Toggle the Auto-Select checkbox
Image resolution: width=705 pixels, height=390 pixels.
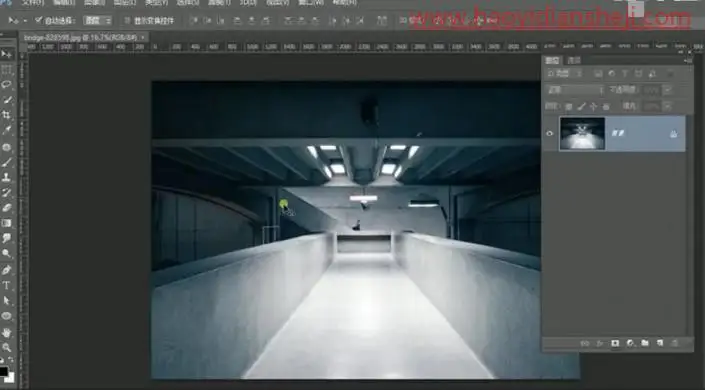[x=38, y=20]
